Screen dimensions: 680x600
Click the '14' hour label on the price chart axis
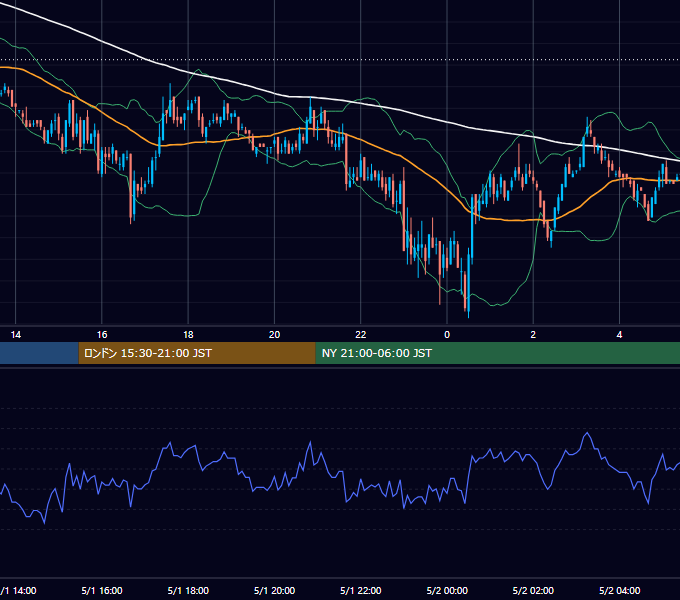(x=16, y=335)
